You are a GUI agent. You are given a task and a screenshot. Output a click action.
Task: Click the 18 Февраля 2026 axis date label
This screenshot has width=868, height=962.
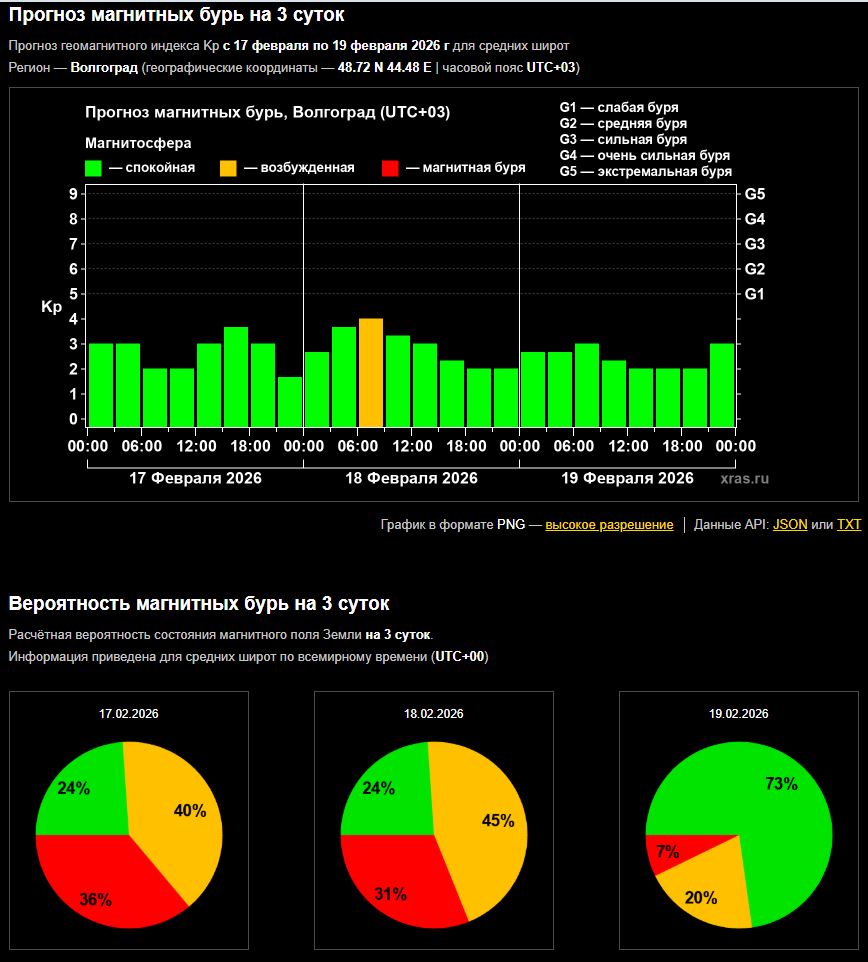point(411,478)
